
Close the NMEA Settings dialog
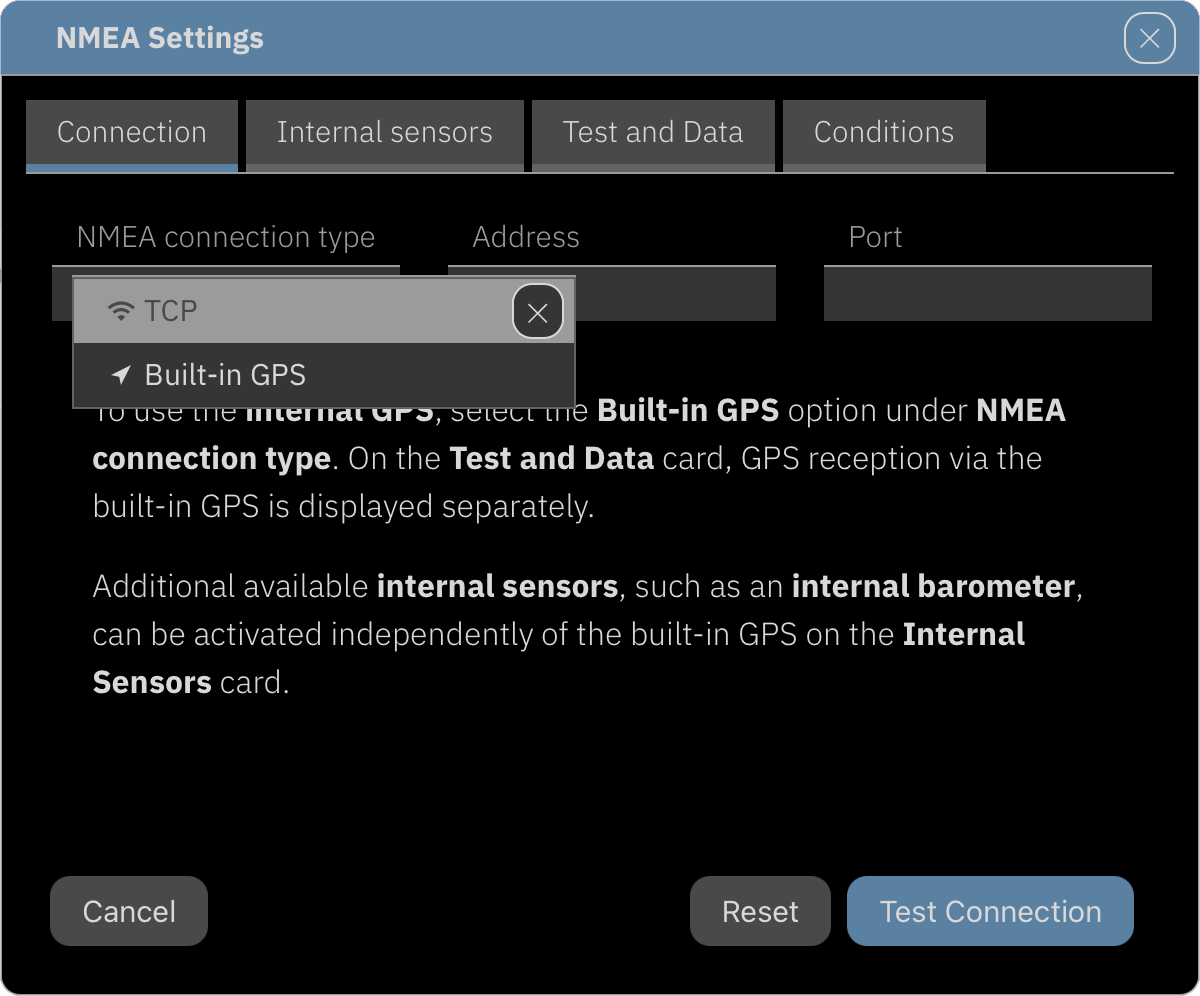[1149, 38]
